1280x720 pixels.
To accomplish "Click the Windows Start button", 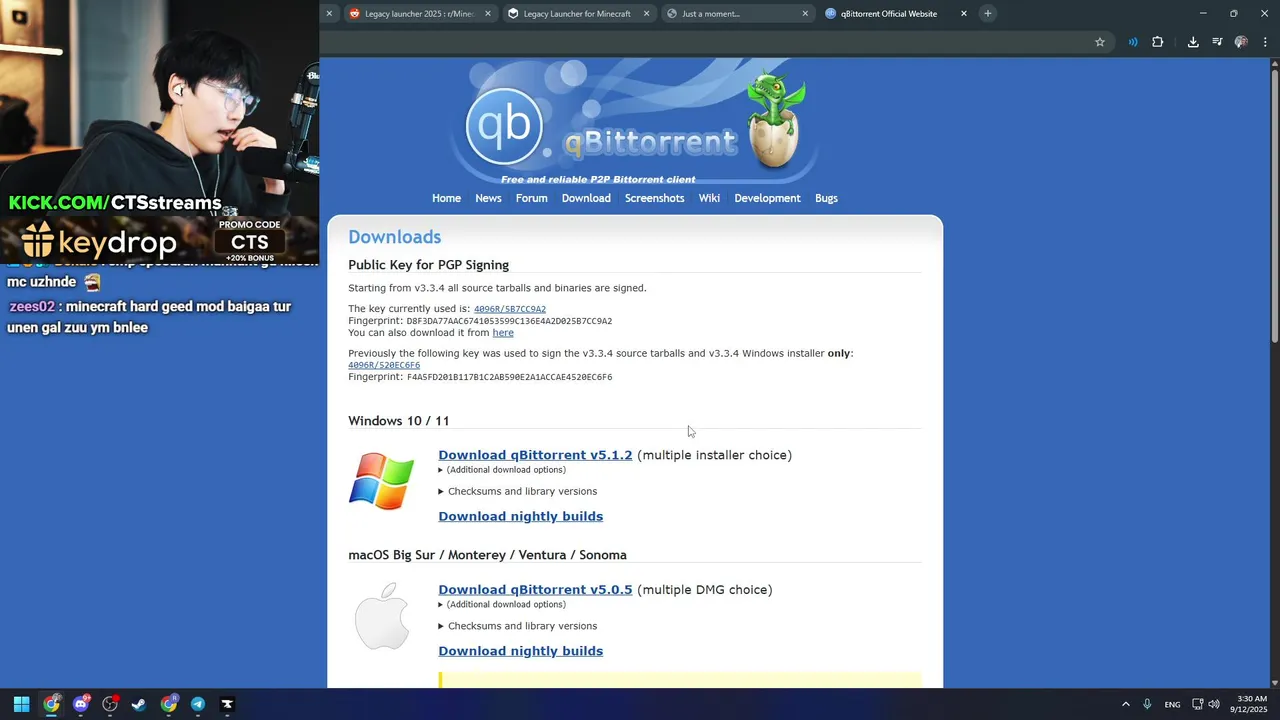I will pos(21,704).
